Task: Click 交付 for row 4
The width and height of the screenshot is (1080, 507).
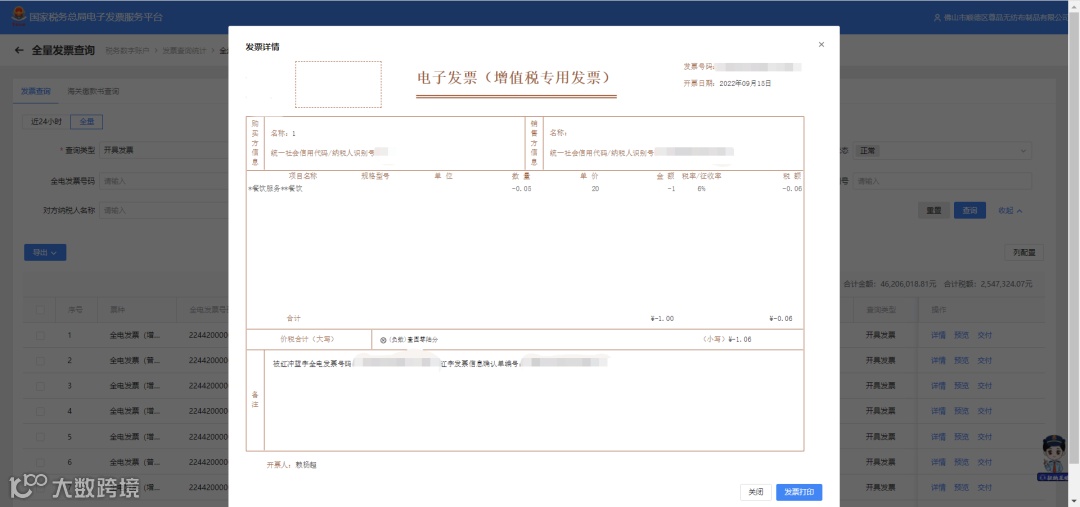Action: 984,411
